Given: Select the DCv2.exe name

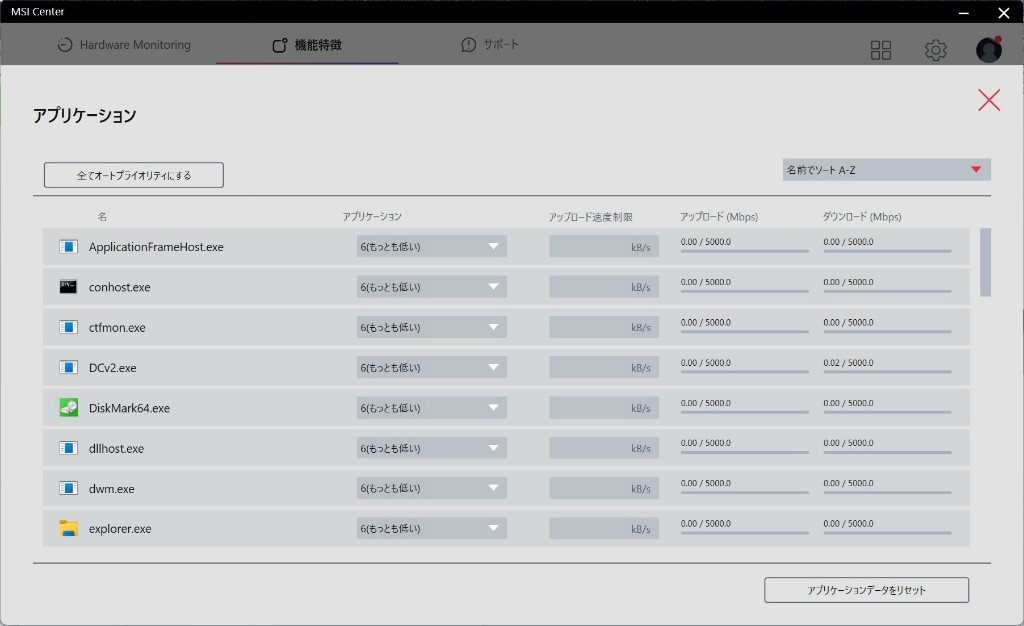Looking at the screenshot, I should pyautogui.click(x=112, y=368).
